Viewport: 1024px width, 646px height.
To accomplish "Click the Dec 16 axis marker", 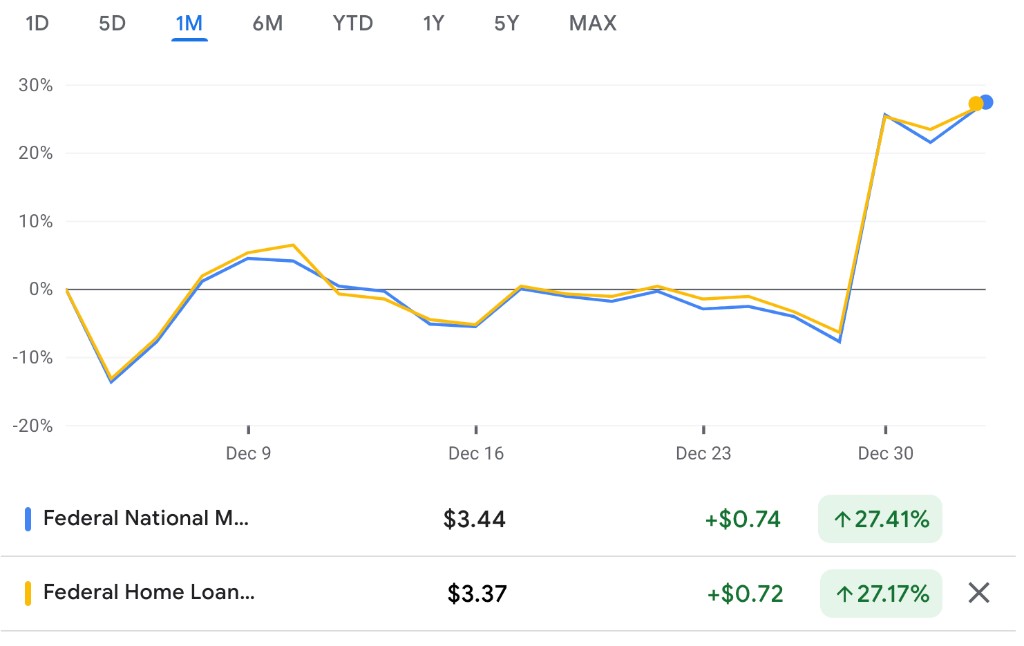I will click(x=476, y=453).
